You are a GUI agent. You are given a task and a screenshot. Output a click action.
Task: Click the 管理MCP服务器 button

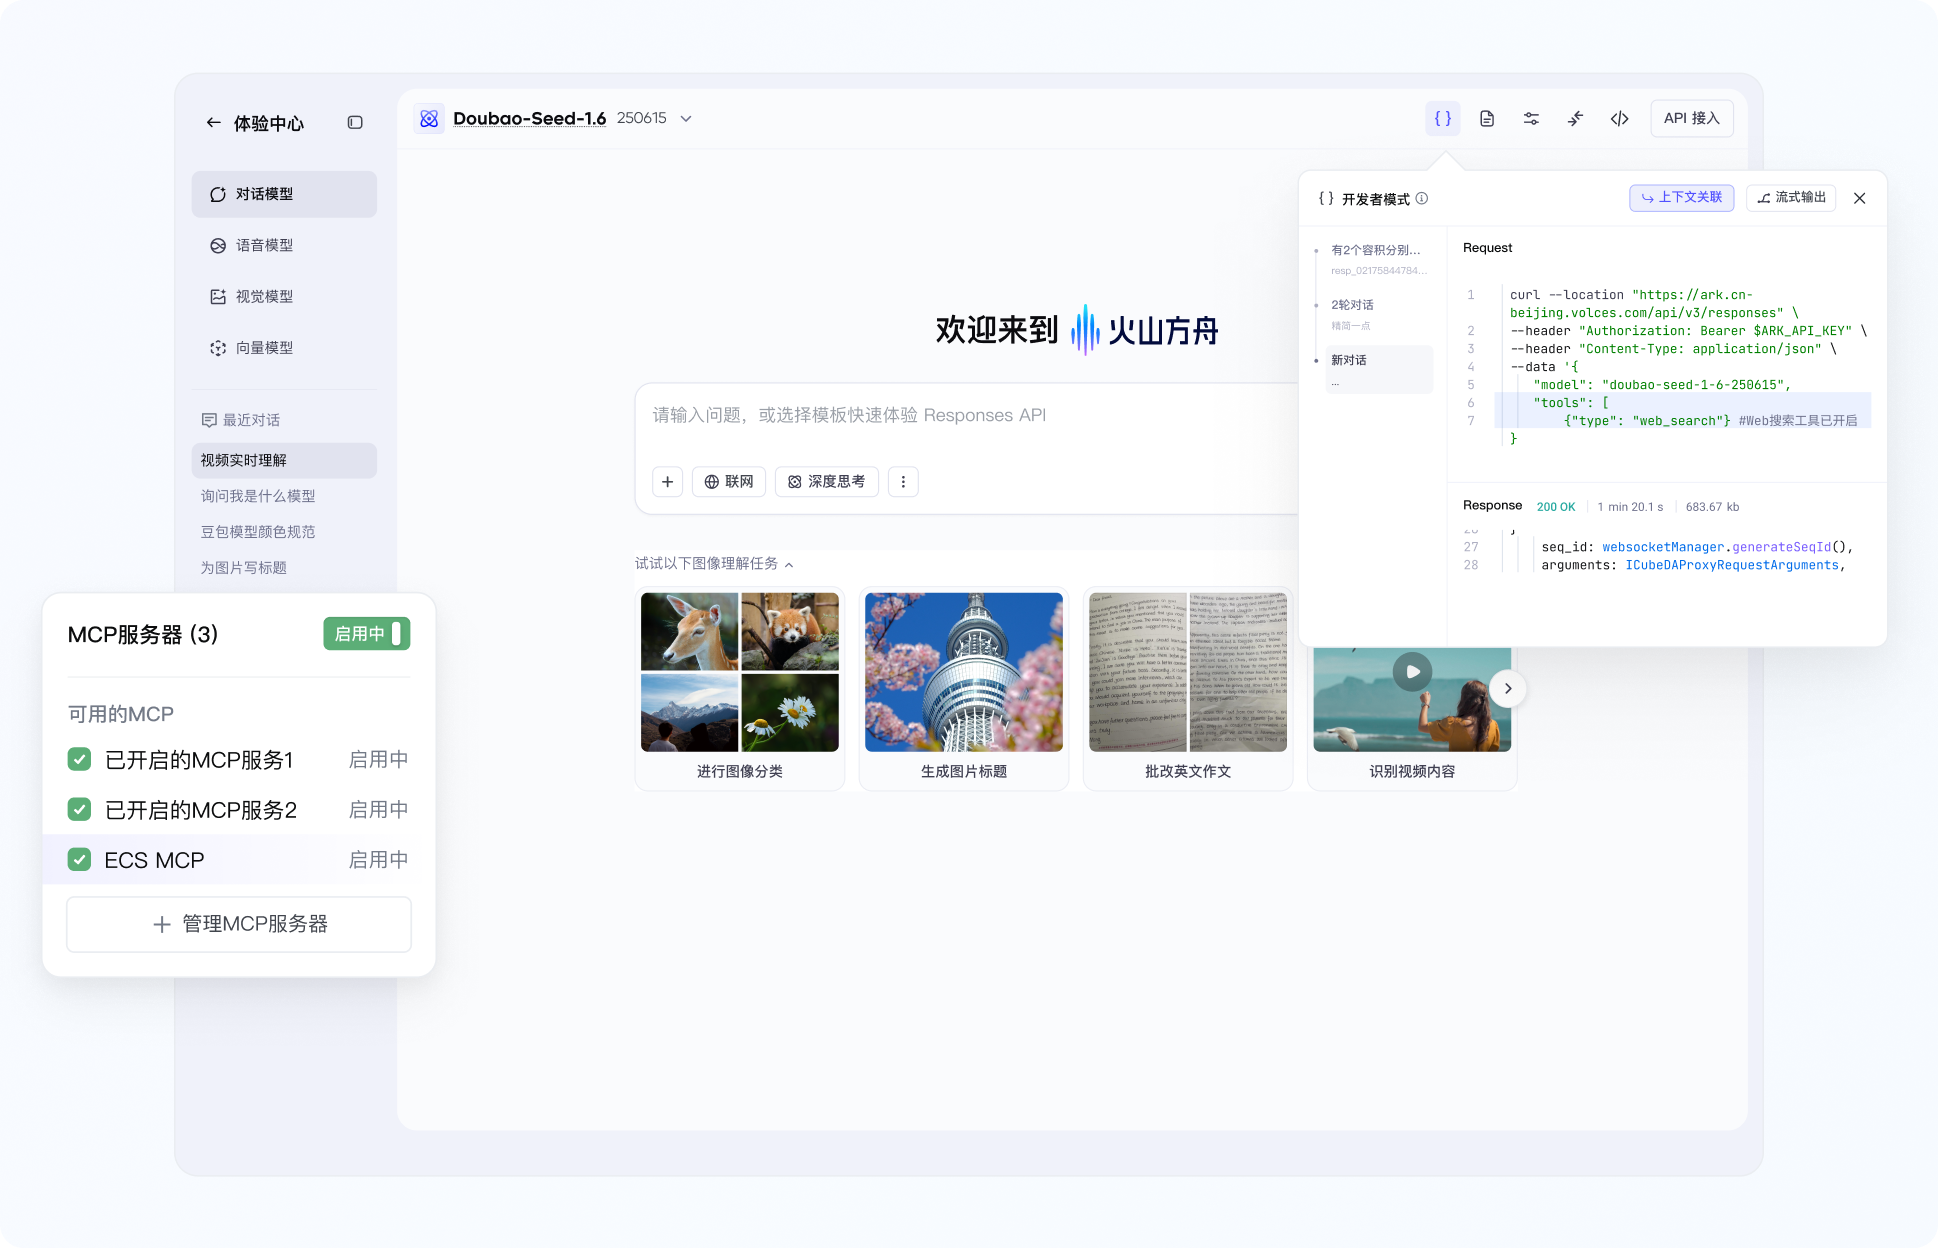[239, 923]
